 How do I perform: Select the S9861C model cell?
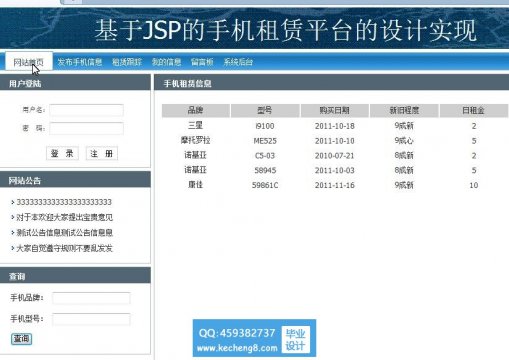[x=265, y=185]
